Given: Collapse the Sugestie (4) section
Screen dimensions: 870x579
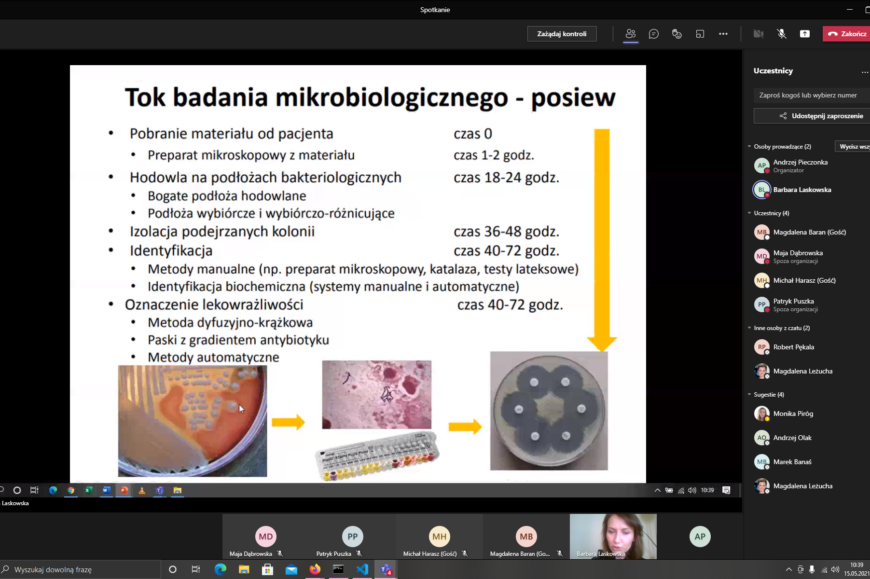Looking at the screenshot, I should [x=749, y=394].
